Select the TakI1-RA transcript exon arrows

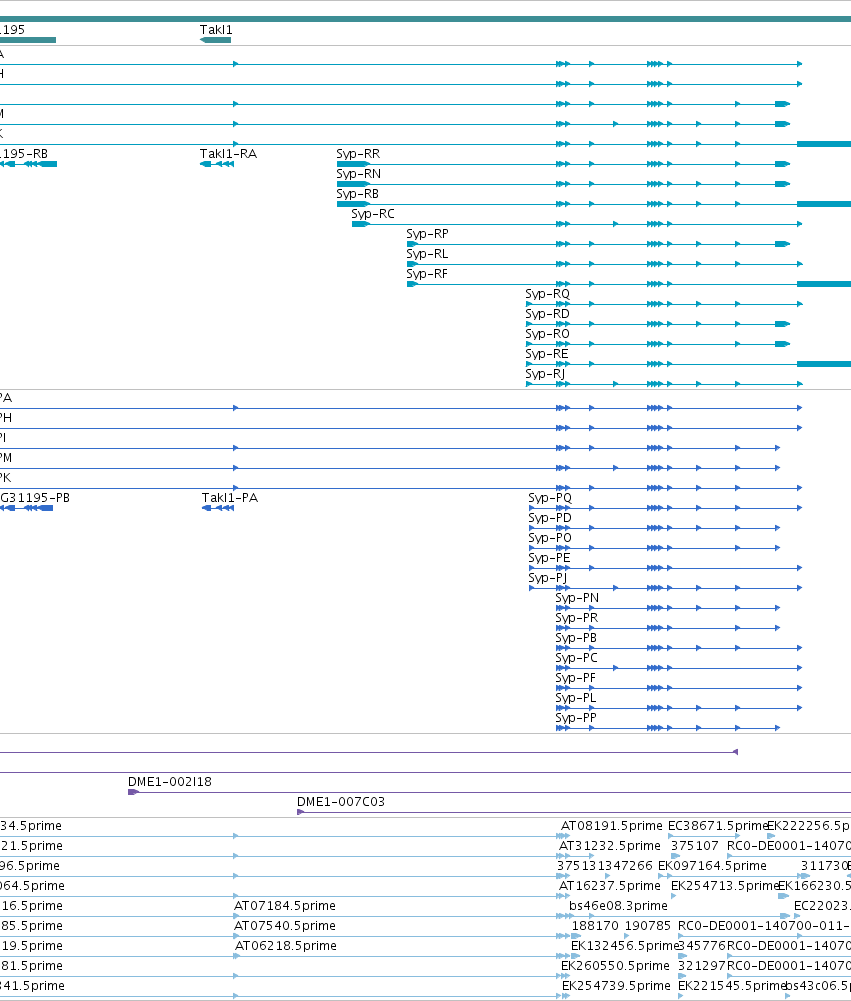[x=217, y=164]
